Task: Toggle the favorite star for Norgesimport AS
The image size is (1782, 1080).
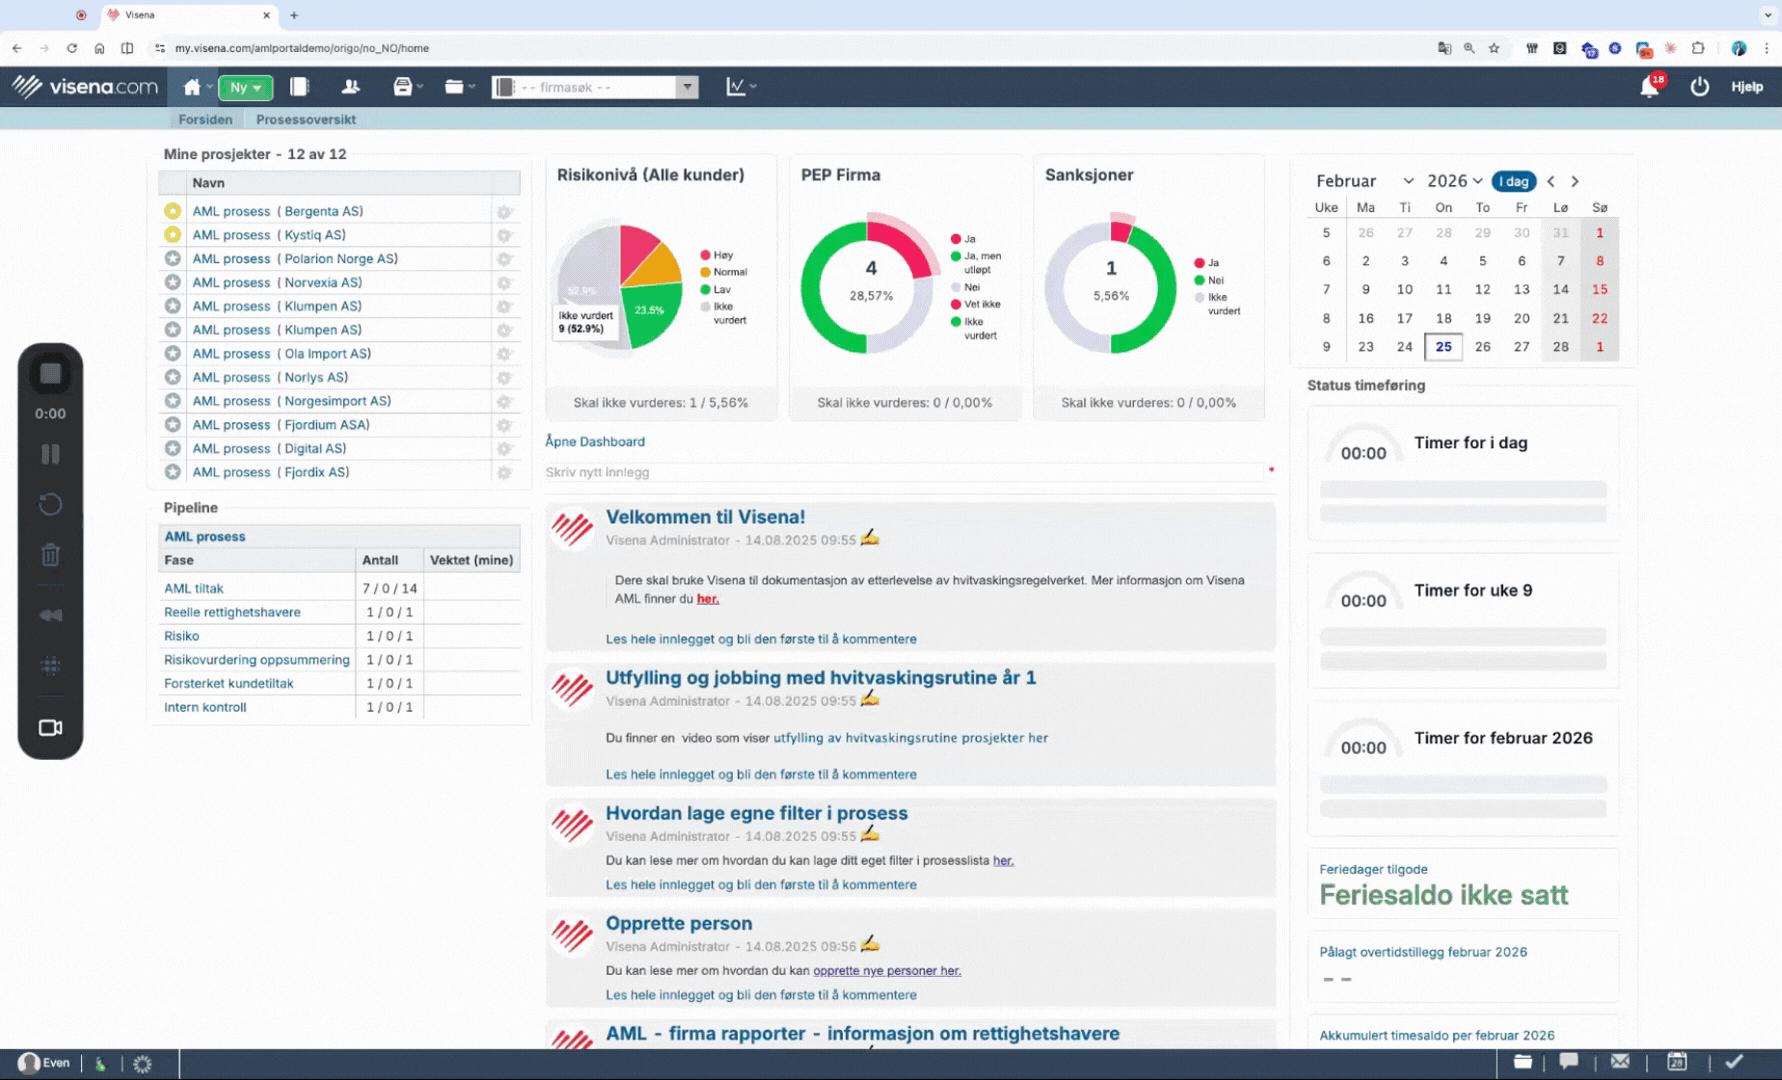Action: tap(173, 401)
